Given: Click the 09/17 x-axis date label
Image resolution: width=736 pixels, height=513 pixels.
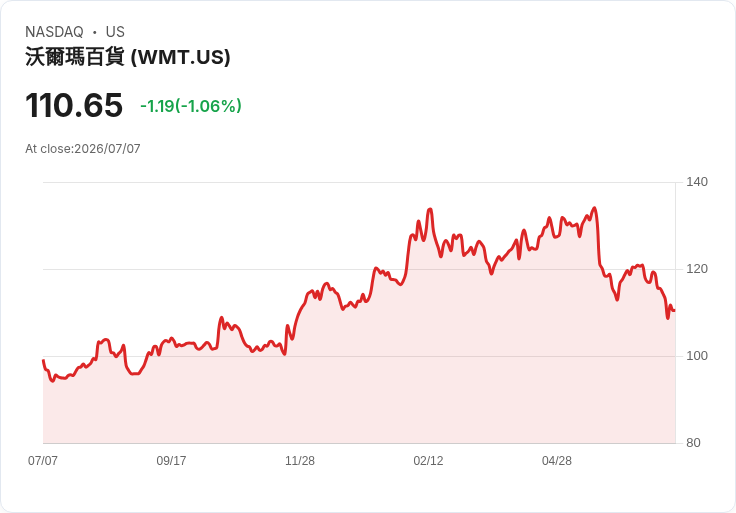Looking at the screenshot, I should (171, 460).
